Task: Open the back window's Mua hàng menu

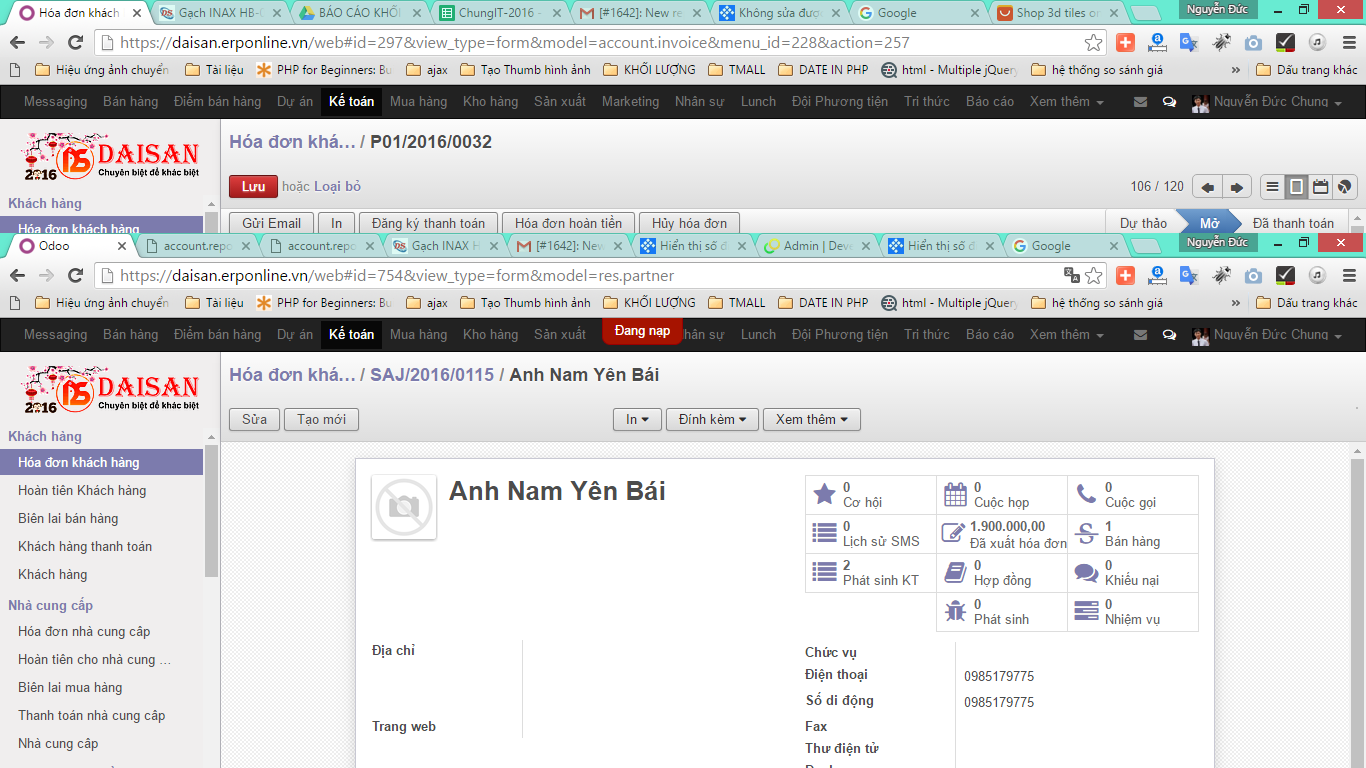Action: click(x=418, y=102)
